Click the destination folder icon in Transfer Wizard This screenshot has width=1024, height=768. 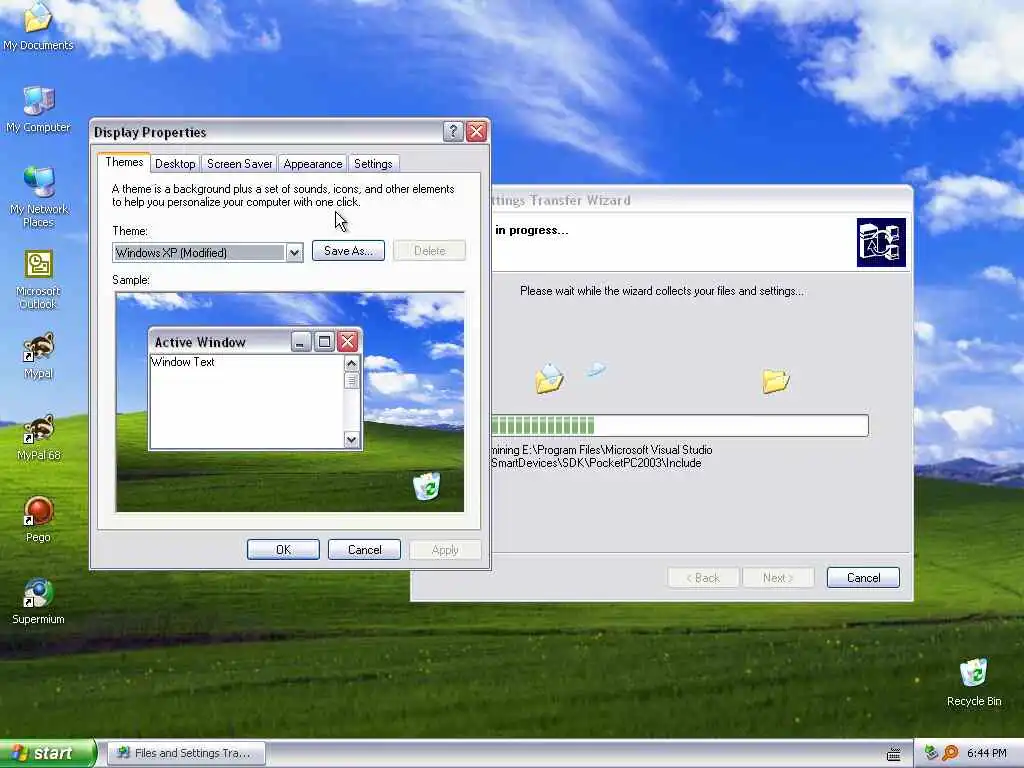[776, 381]
